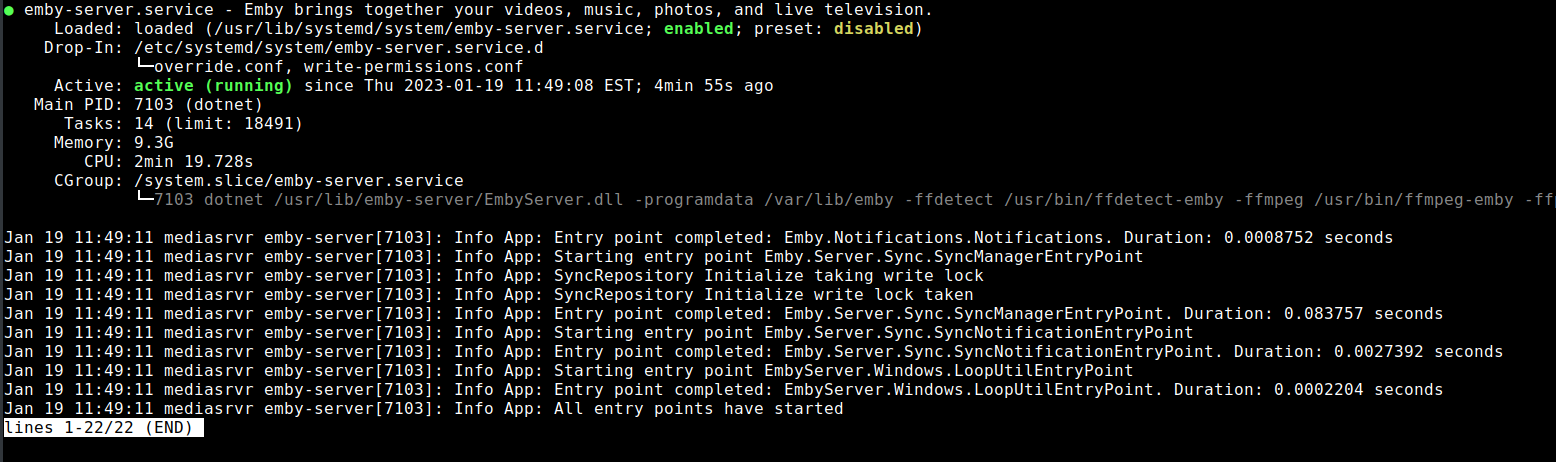
Task: Click the /etc/systemd/system/emby-server.service.d drop-in path
Action: [338, 48]
